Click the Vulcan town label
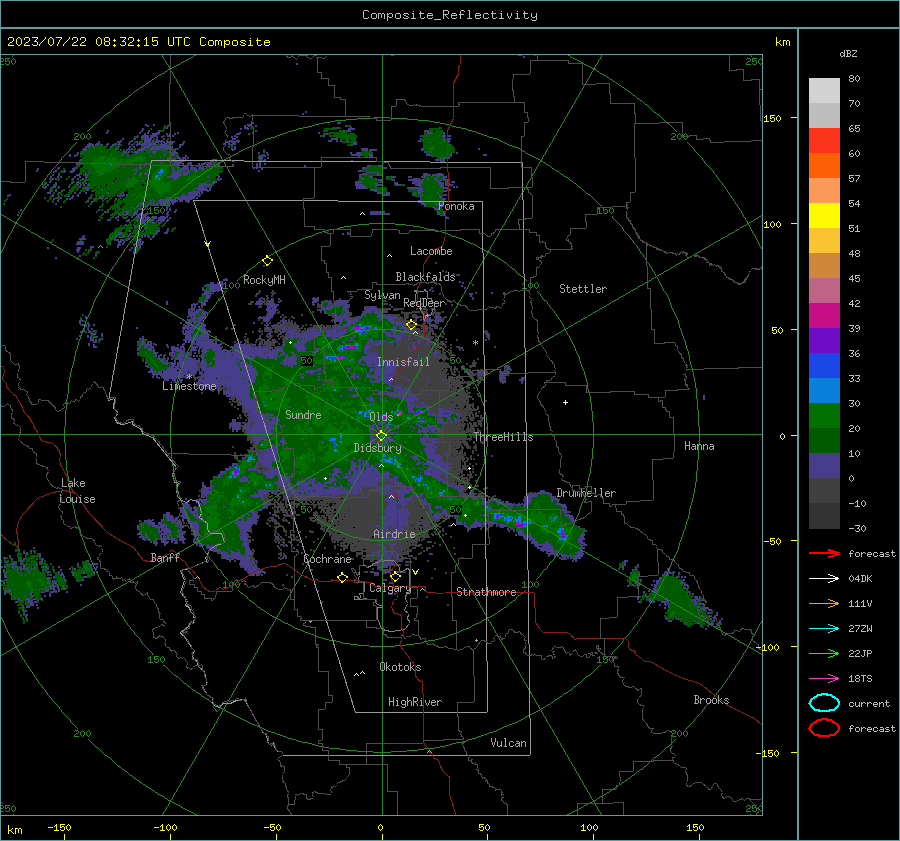This screenshot has height=841, width=900. pos(508,743)
